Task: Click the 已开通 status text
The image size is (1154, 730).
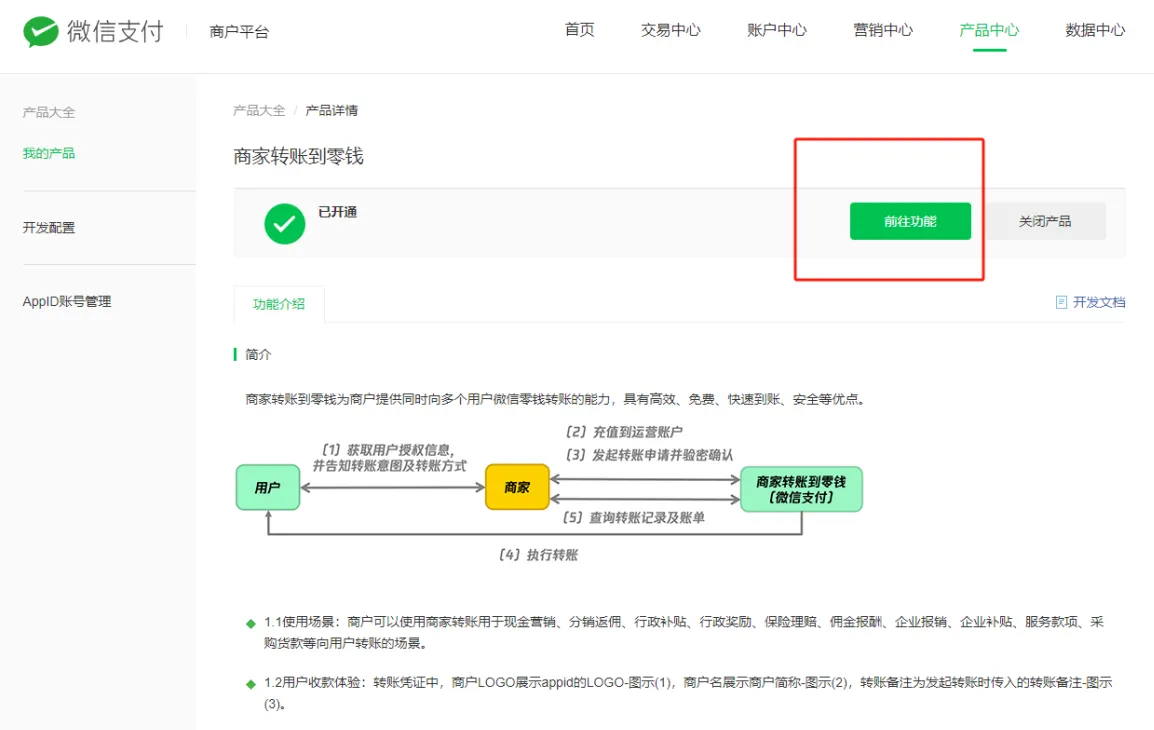Action: (338, 212)
